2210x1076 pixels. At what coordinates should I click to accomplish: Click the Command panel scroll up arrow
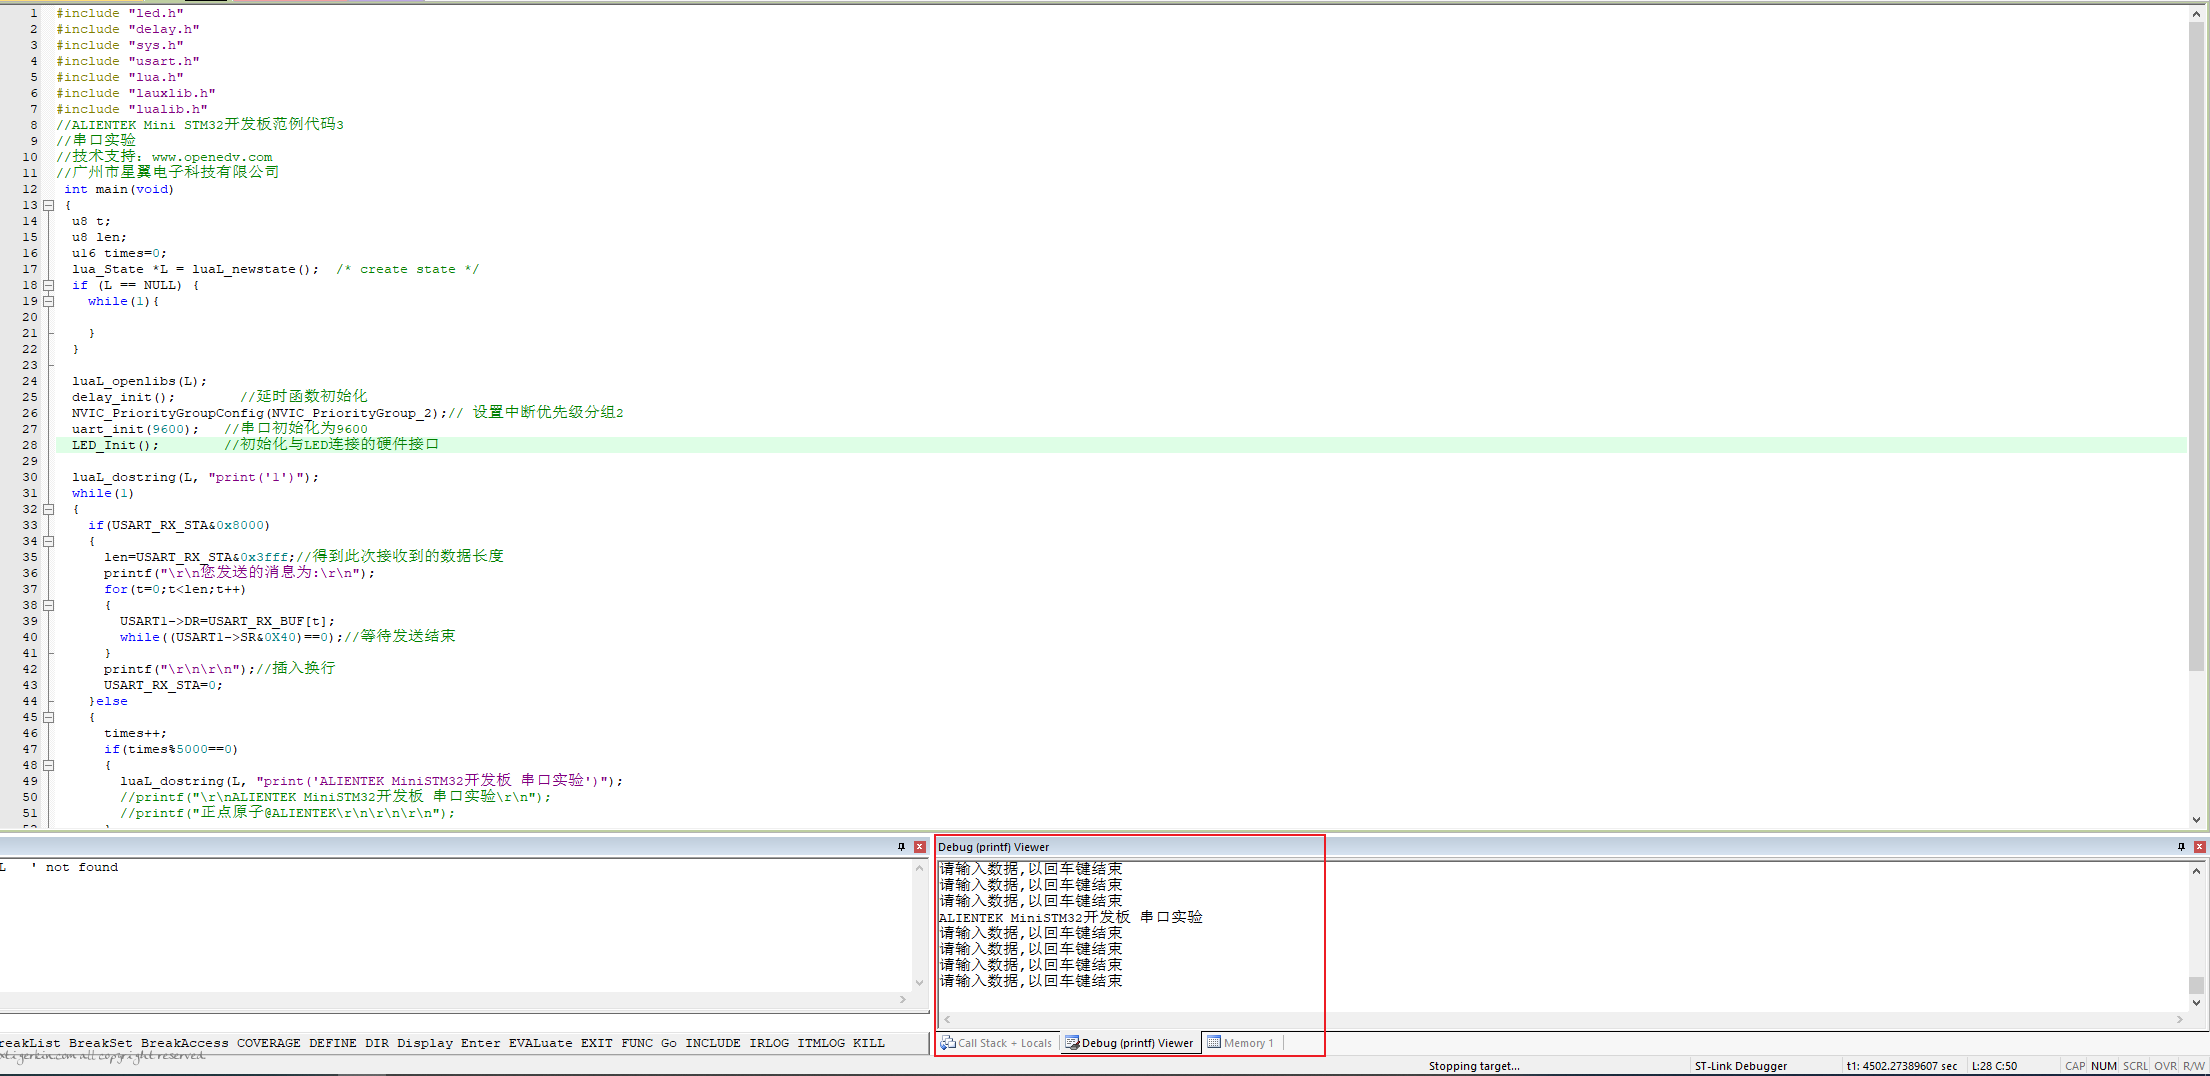[919, 868]
